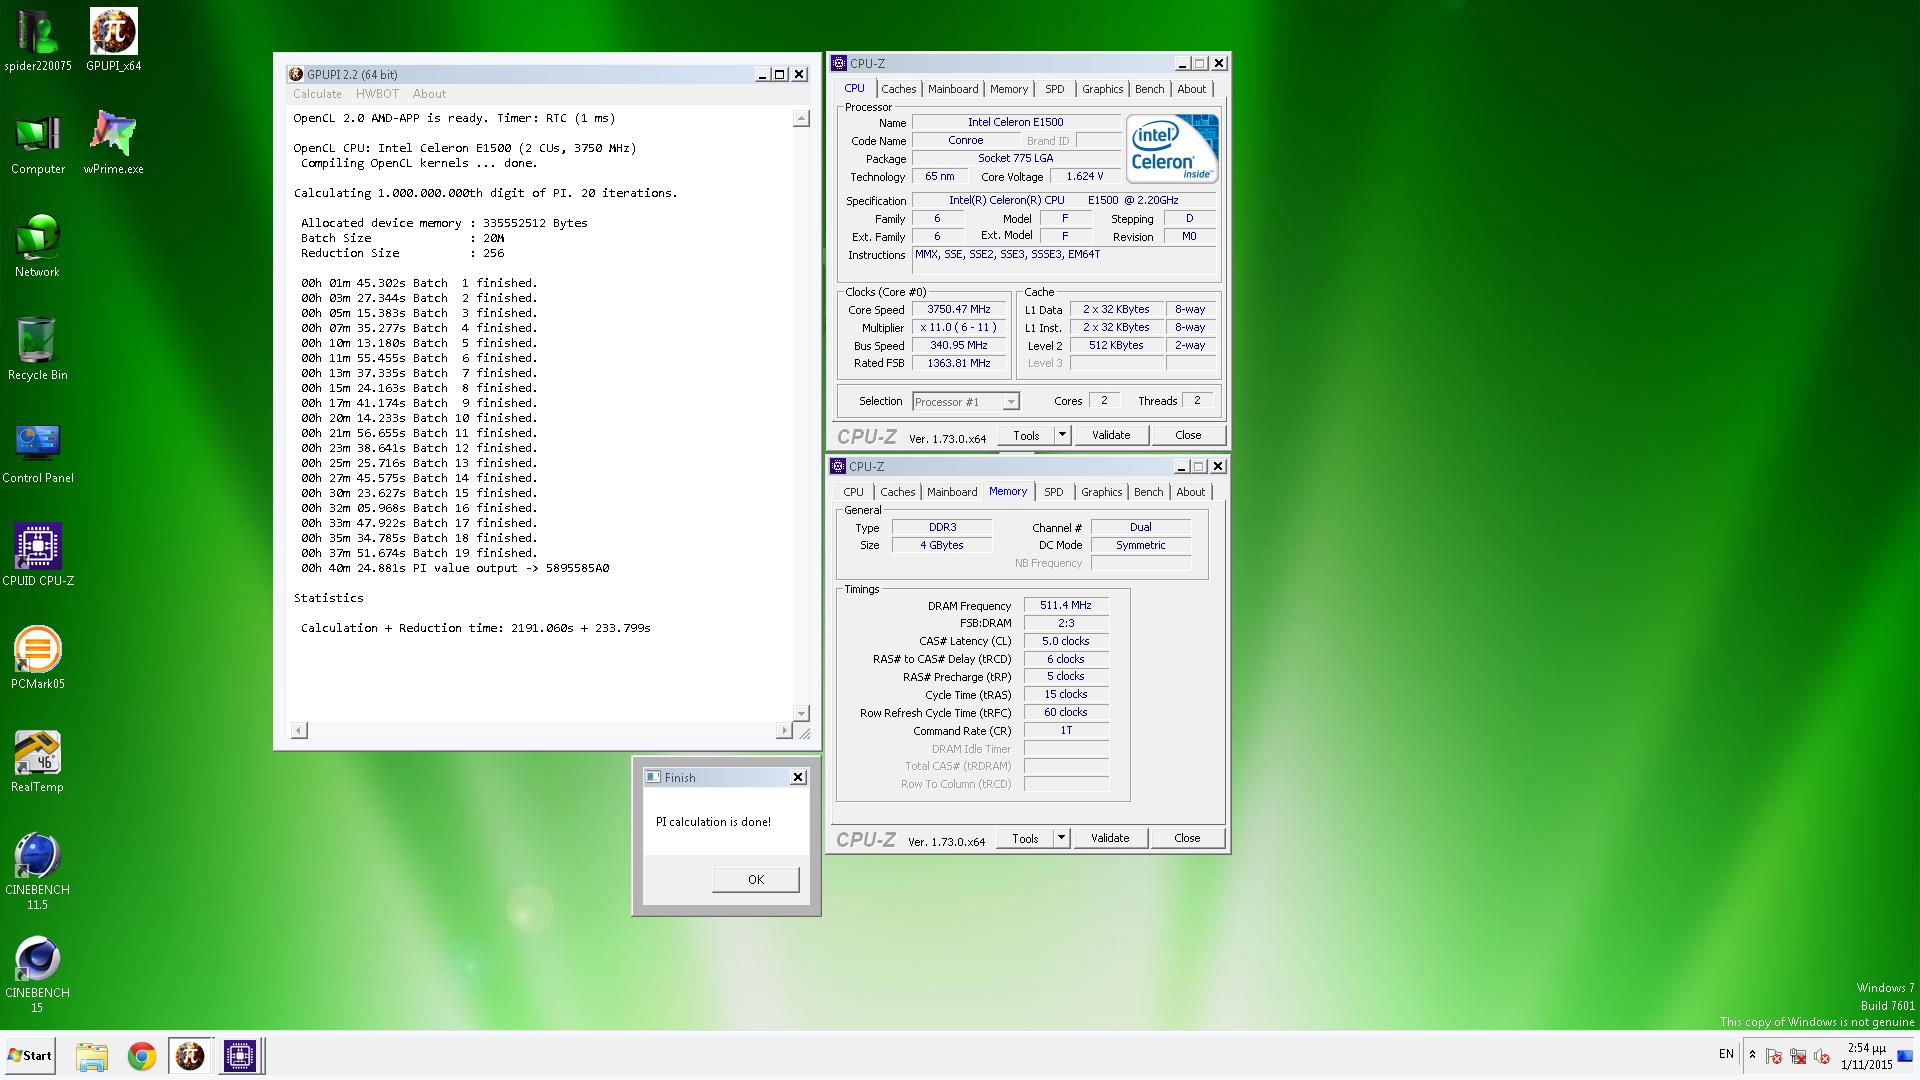Open Processor #1 selection dropdown
Screen dimensions: 1920x1080
click(966, 402)
